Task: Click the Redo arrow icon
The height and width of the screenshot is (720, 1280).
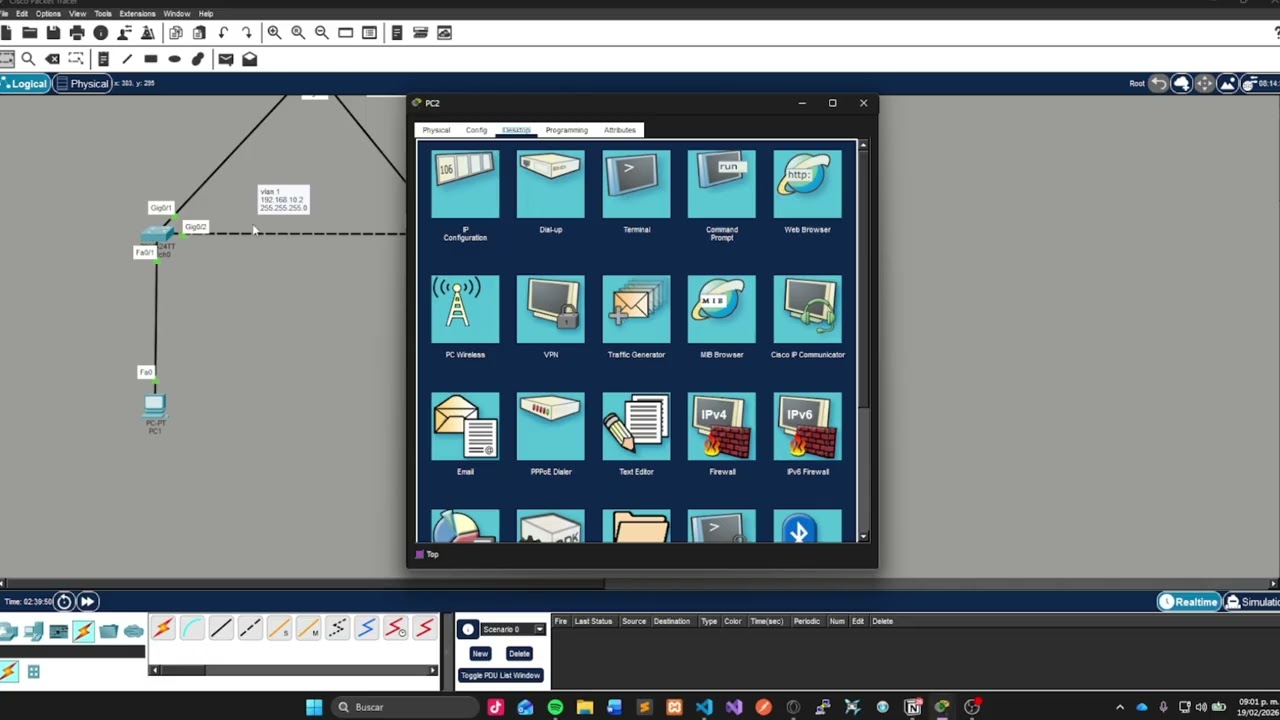Action: click(247, 33)
